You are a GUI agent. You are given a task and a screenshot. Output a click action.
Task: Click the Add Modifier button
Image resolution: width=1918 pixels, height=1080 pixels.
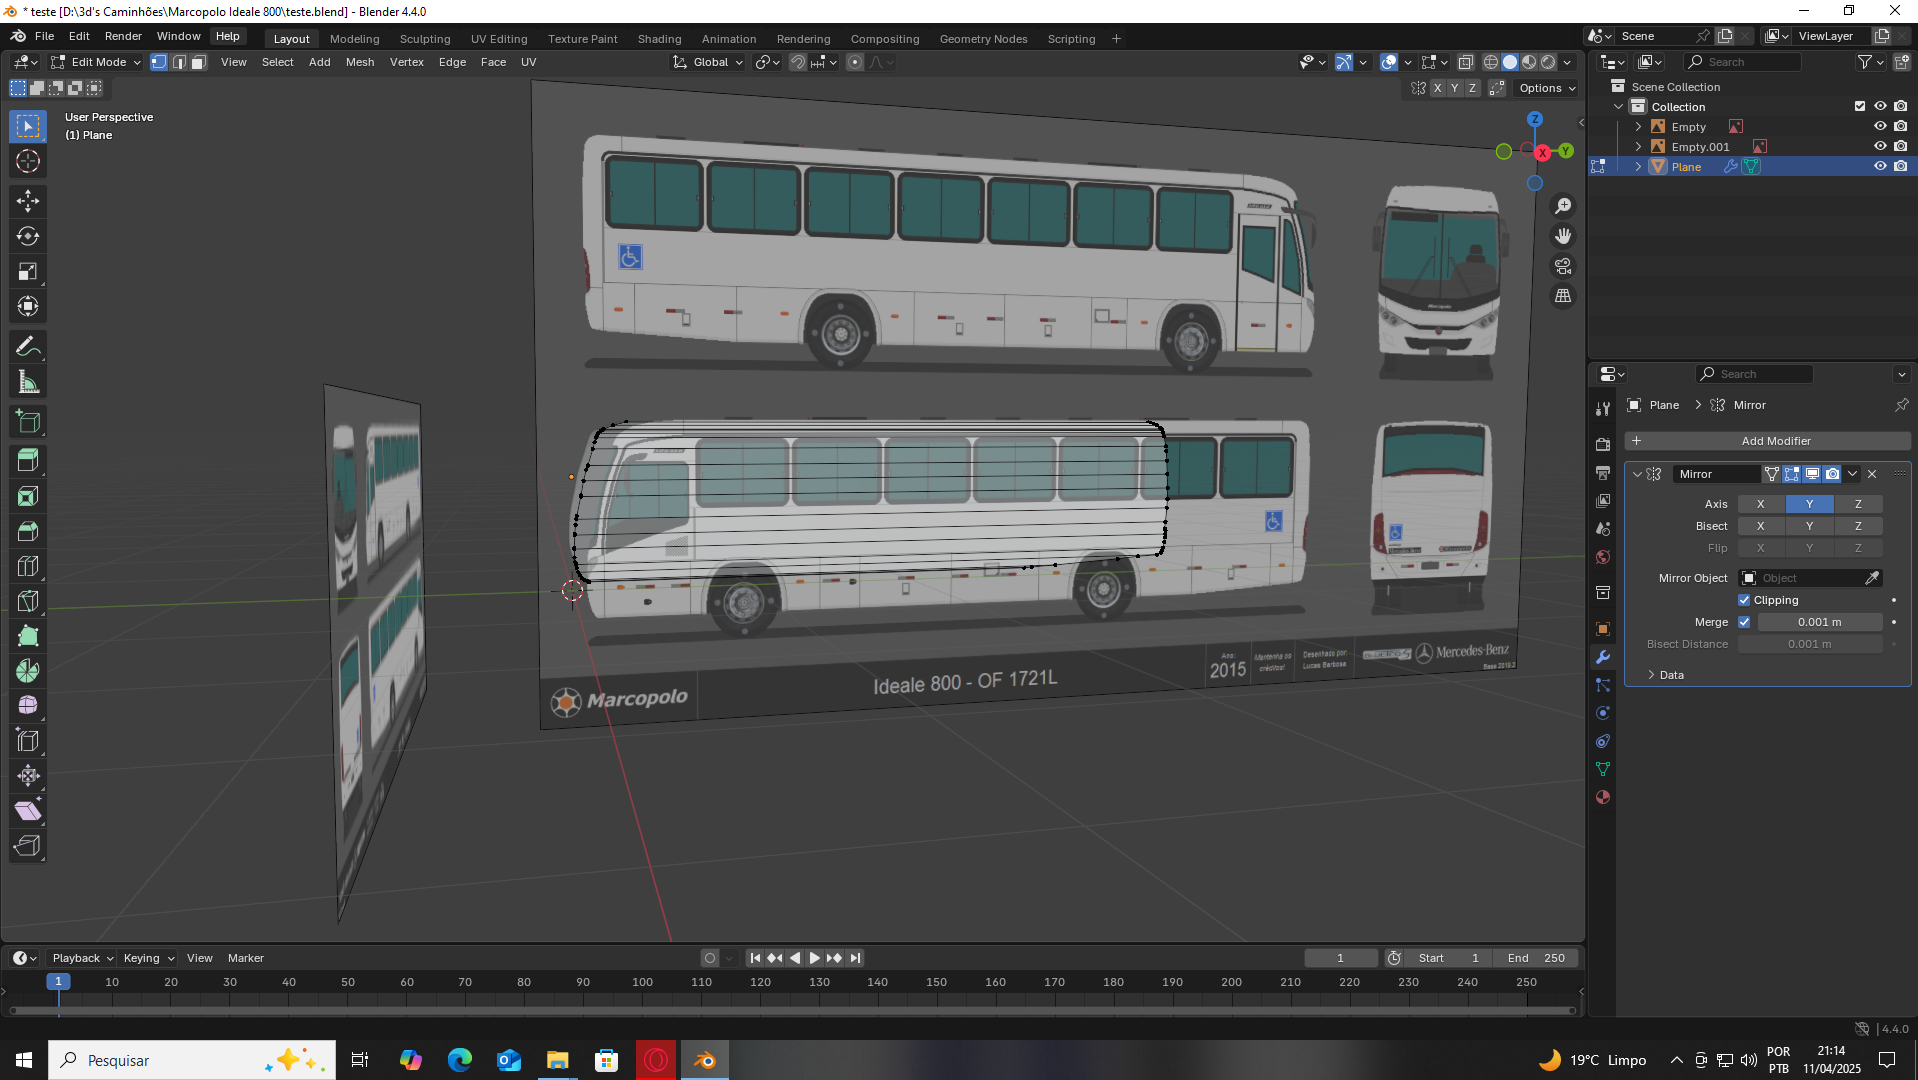(x=1768, y=441)
